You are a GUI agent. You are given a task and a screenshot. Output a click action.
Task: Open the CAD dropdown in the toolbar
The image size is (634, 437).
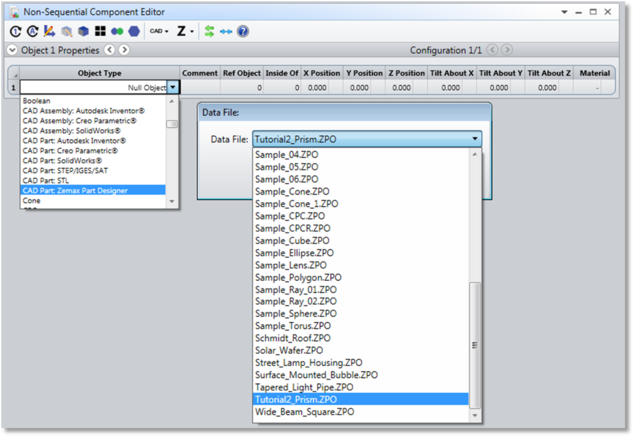(158, 31)
